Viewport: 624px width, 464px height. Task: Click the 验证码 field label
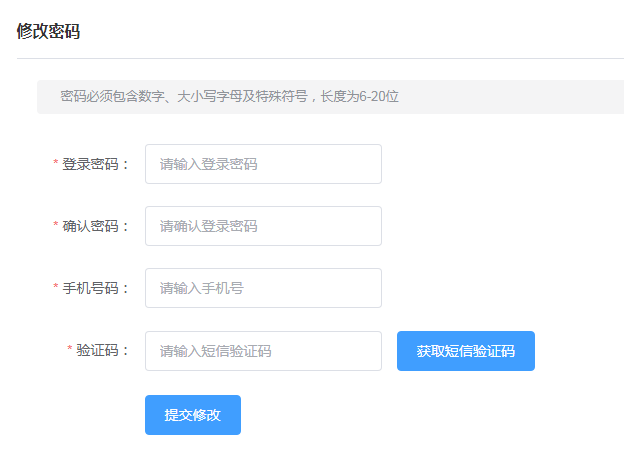click(103, 351)
